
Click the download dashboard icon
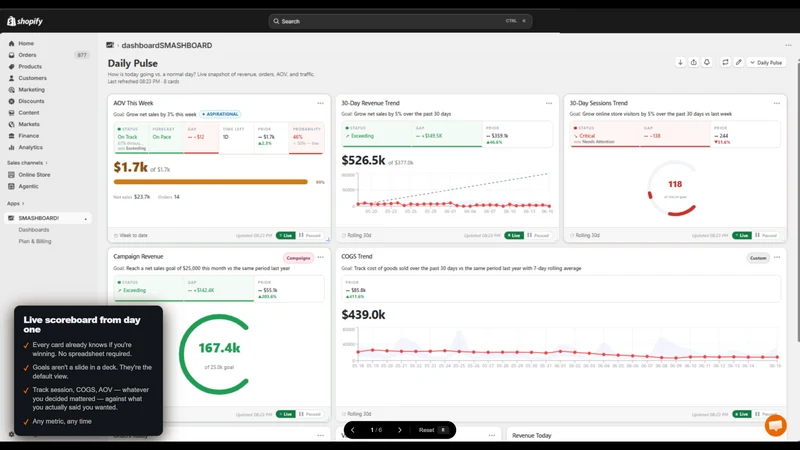(x=680, y=62)
